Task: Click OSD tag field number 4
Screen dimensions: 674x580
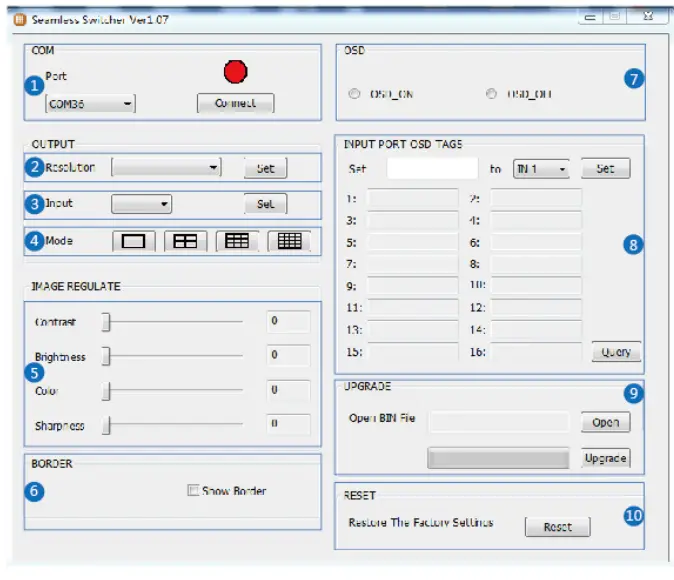Action: pyautogui.click(x=536, y=220)
